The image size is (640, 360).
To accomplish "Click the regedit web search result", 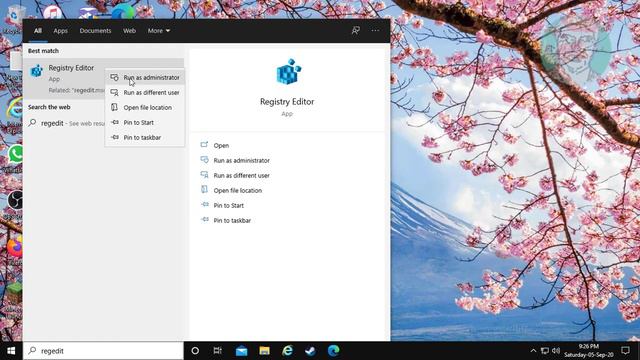I will pos(65,123).
